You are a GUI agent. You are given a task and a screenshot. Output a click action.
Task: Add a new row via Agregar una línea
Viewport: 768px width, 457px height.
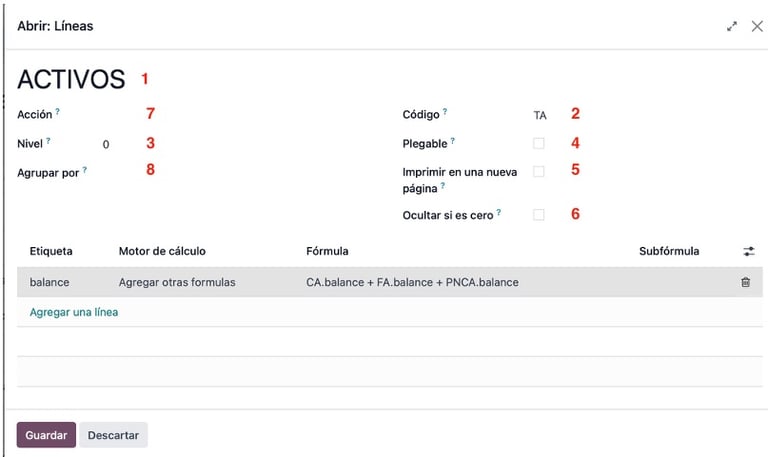pos(74,312)
